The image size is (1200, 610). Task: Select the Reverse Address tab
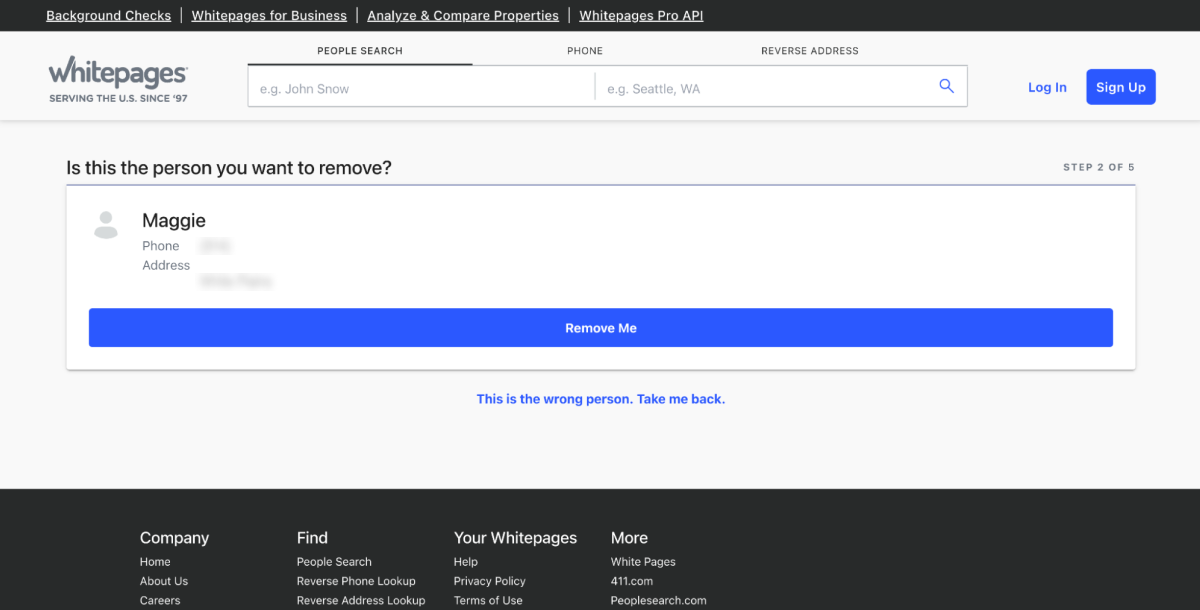tap(809, 51)
